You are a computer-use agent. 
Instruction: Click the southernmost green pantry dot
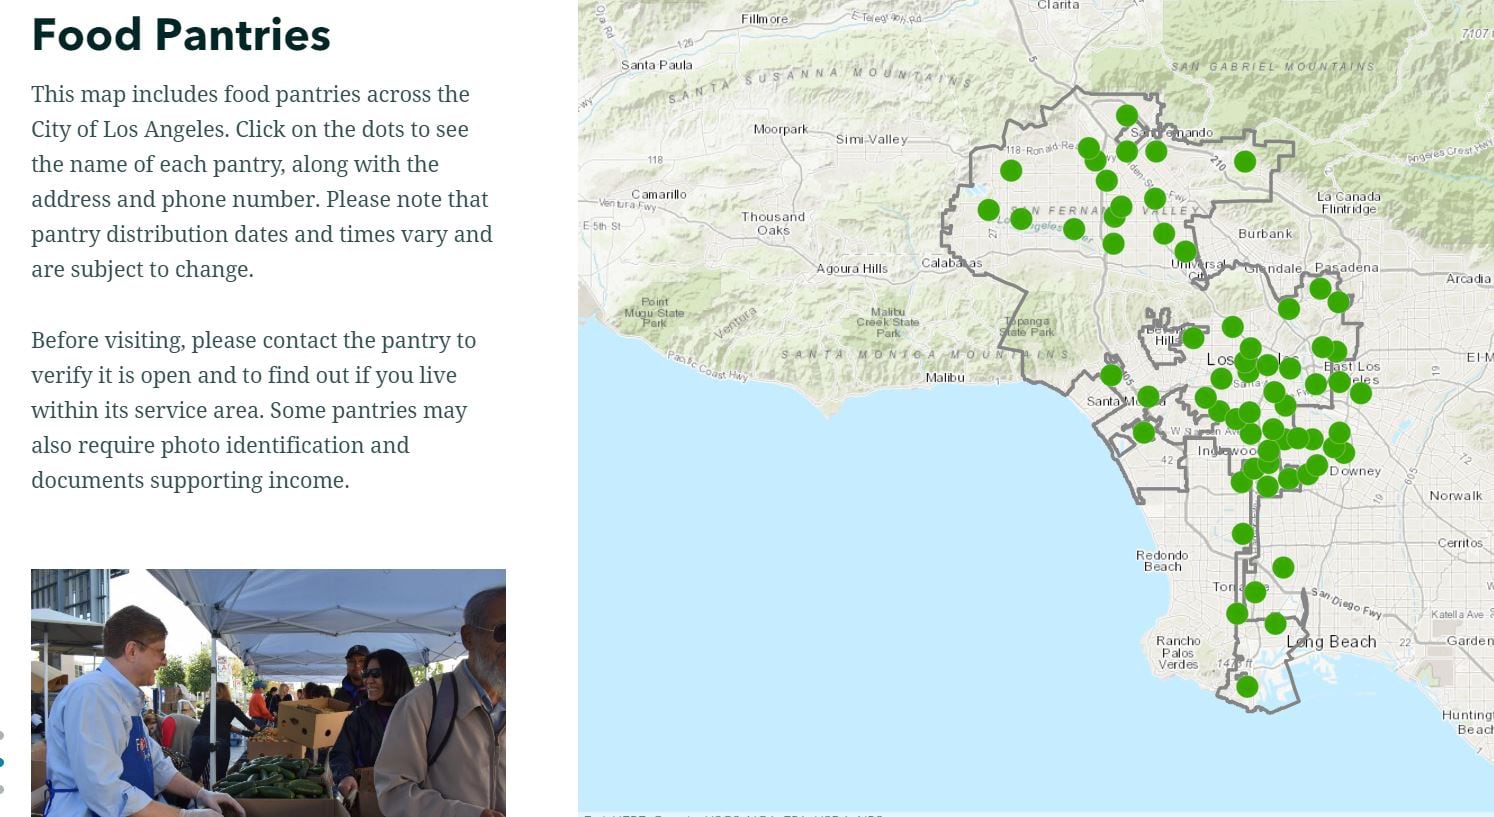click(x=1246, y=687)
